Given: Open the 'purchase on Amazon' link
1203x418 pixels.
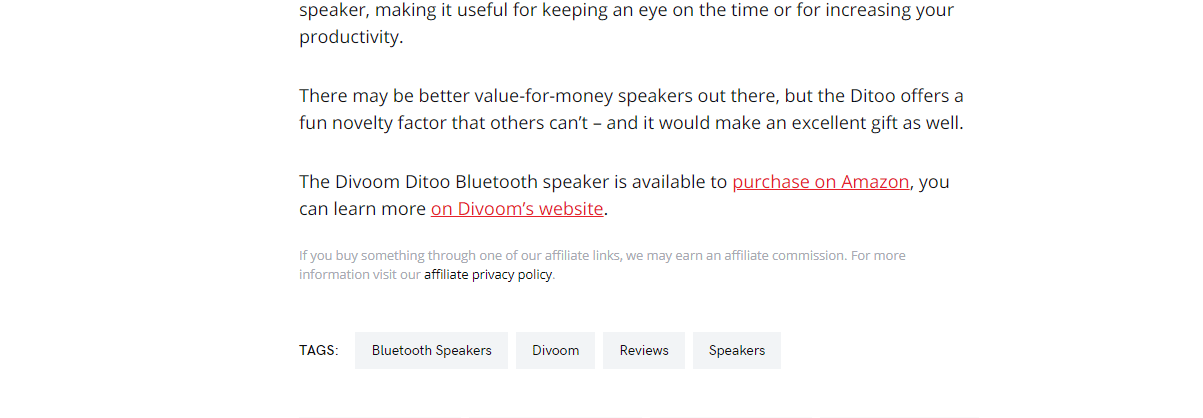Looking at the screenshot, I should (x=820, y=182).
